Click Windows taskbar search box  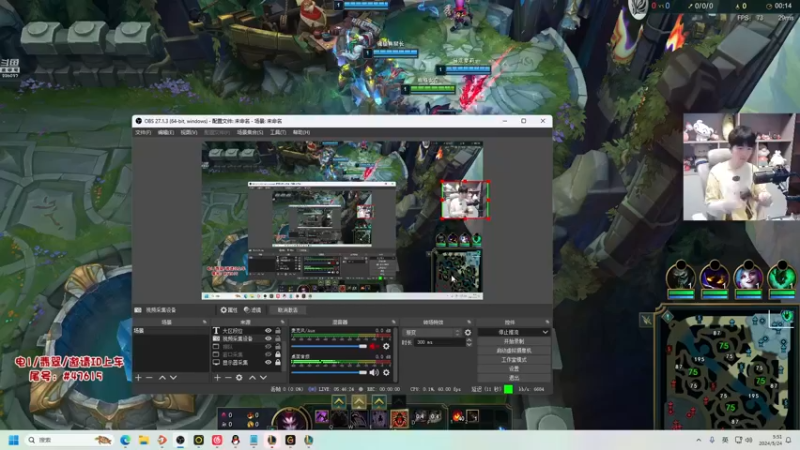click(69, 440)
